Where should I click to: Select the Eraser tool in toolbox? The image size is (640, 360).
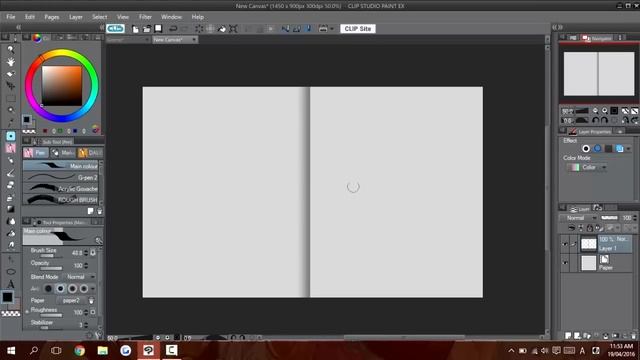pos(11,185)
